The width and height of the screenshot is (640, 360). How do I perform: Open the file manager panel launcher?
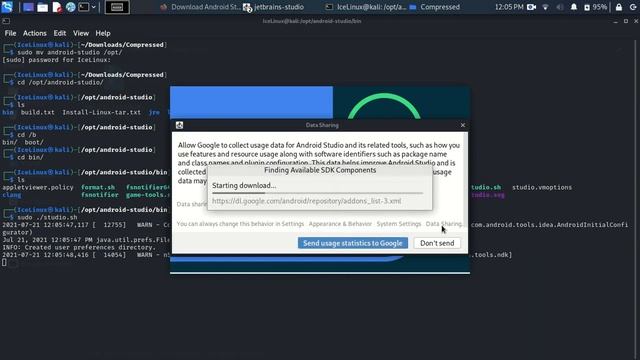(x=42, y=7)
